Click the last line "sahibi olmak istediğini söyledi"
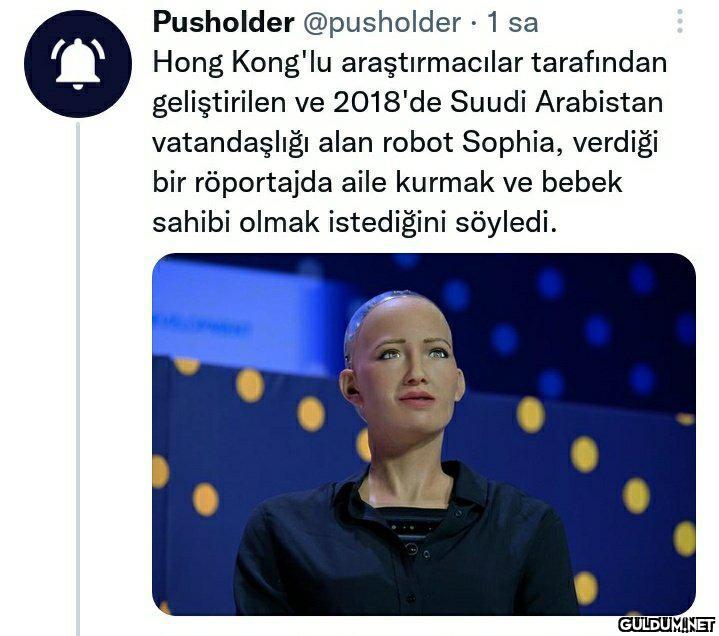 click(354, 223)
